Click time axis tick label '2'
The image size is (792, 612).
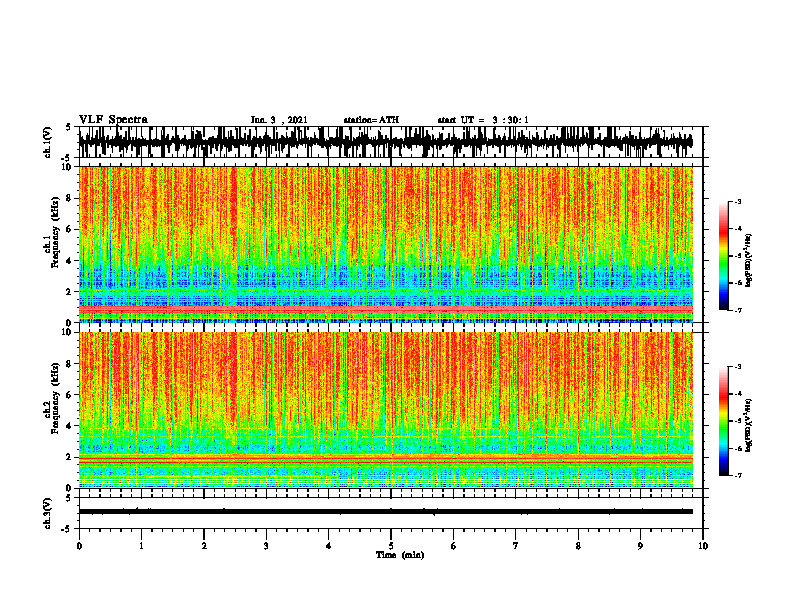[x=204, y=546]
